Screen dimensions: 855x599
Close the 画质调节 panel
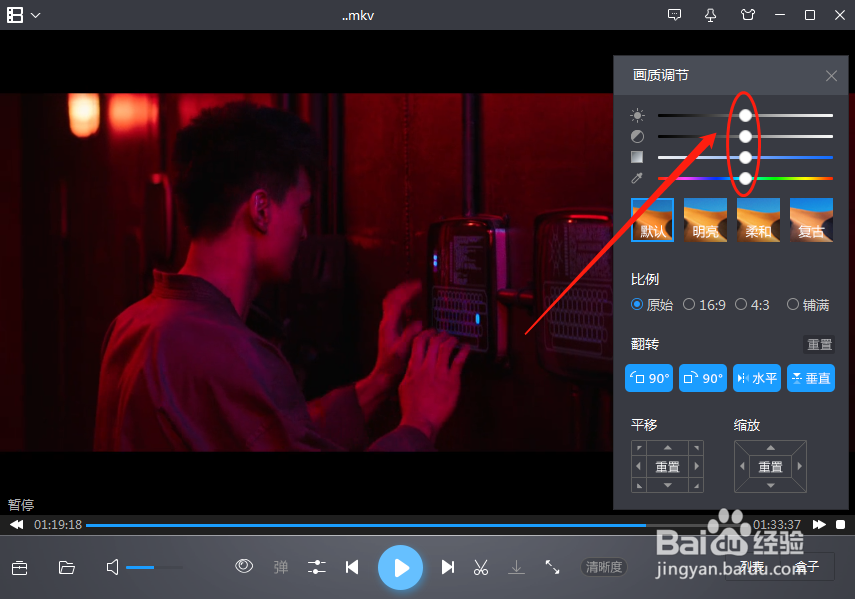click(x=831, y=76)
